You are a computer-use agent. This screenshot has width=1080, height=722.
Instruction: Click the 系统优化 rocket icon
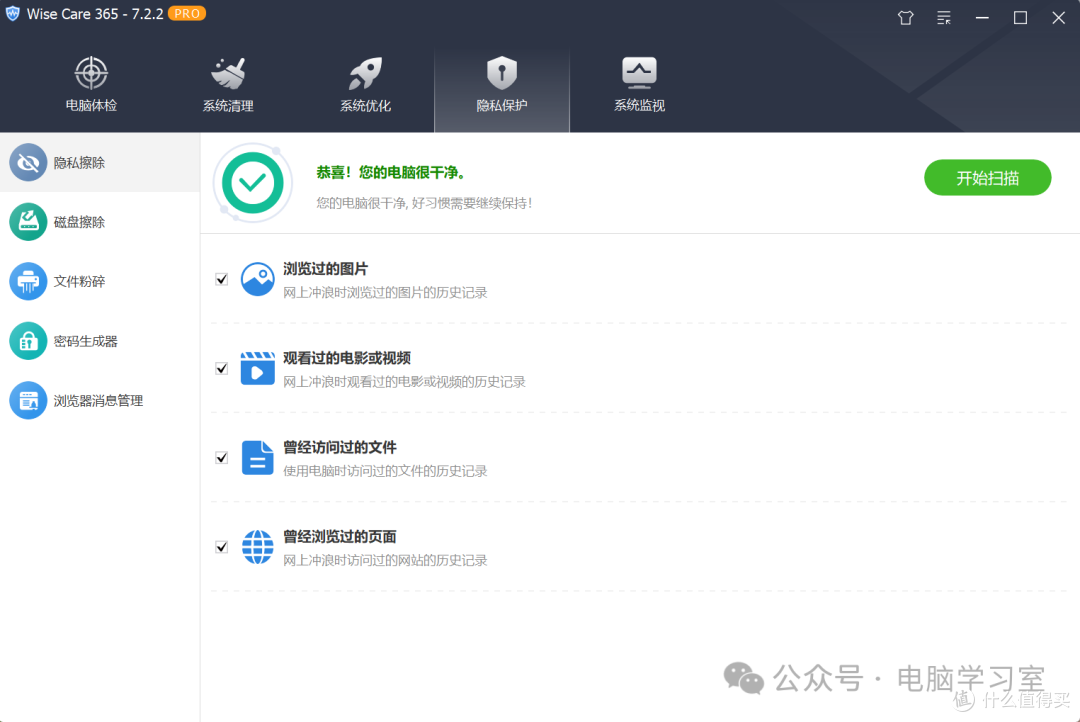point(365,73)
